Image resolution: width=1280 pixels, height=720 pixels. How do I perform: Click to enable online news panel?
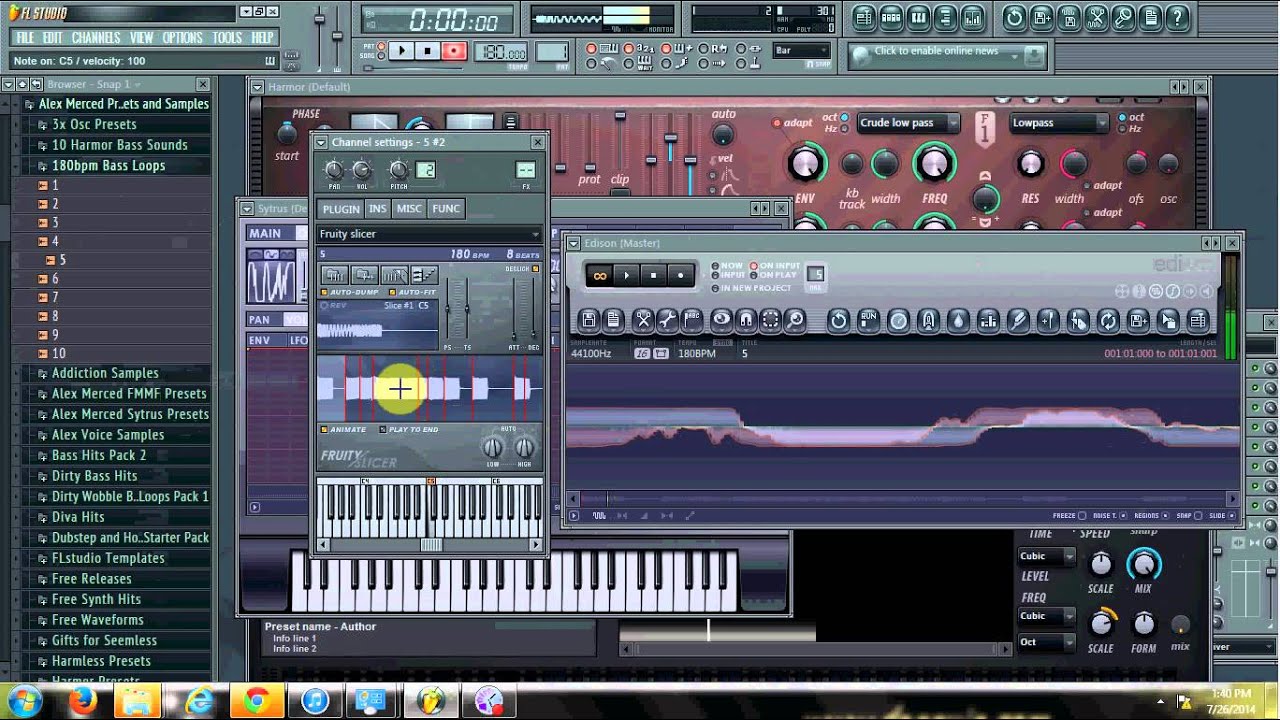[946, 56]
